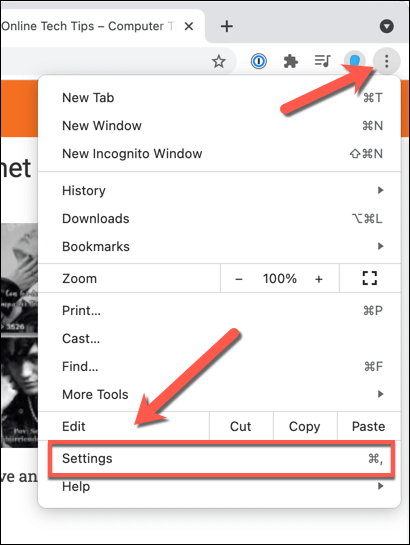Screen dimensions: 410x545
Task: Open the tab search dropdown arrow
Action: point(386,26)
